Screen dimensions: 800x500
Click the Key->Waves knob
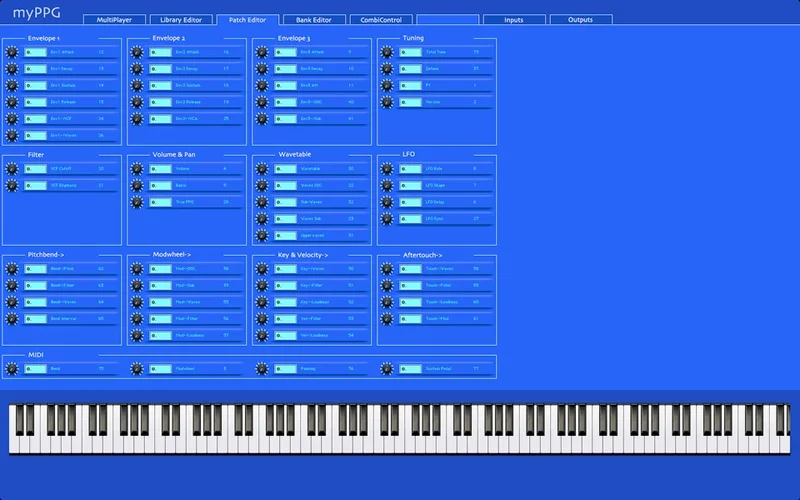click(x=262, y=269)
